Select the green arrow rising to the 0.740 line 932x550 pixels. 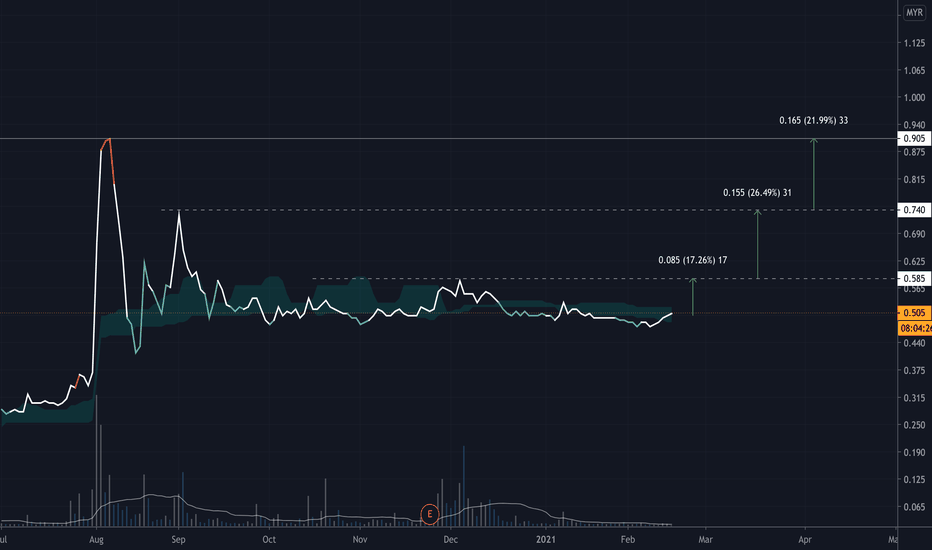pos(757,244)
